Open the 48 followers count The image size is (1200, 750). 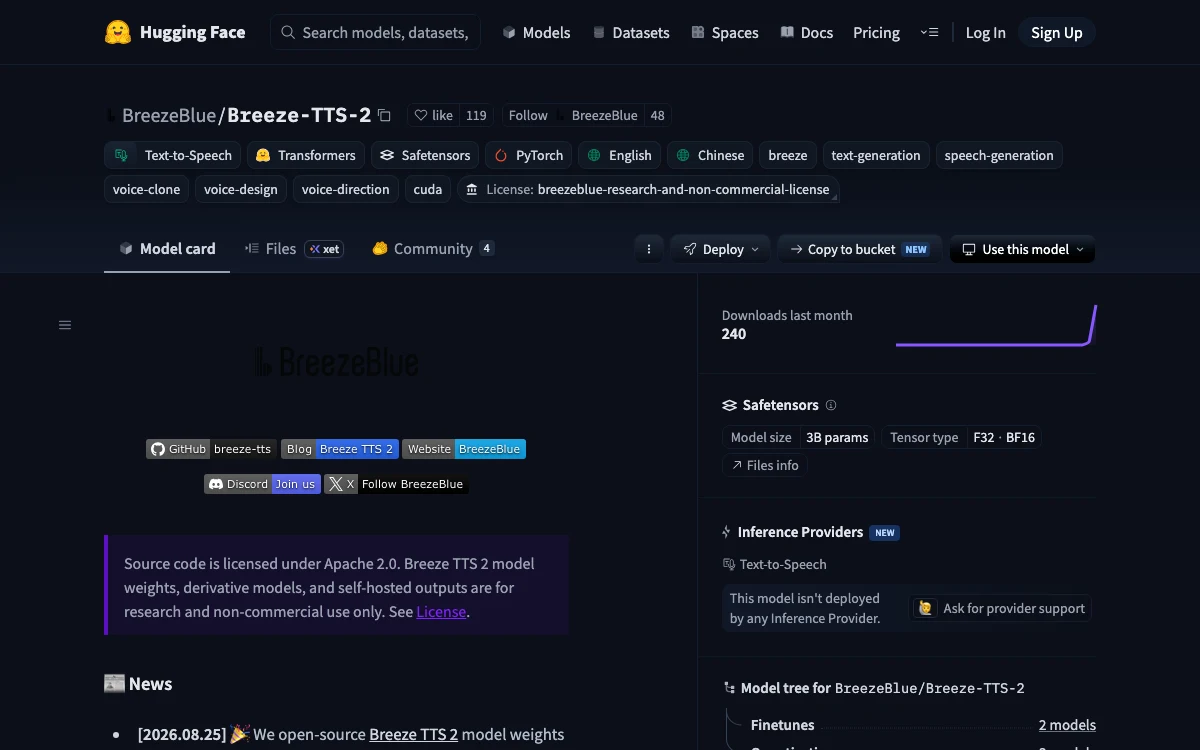click(657, 115)
